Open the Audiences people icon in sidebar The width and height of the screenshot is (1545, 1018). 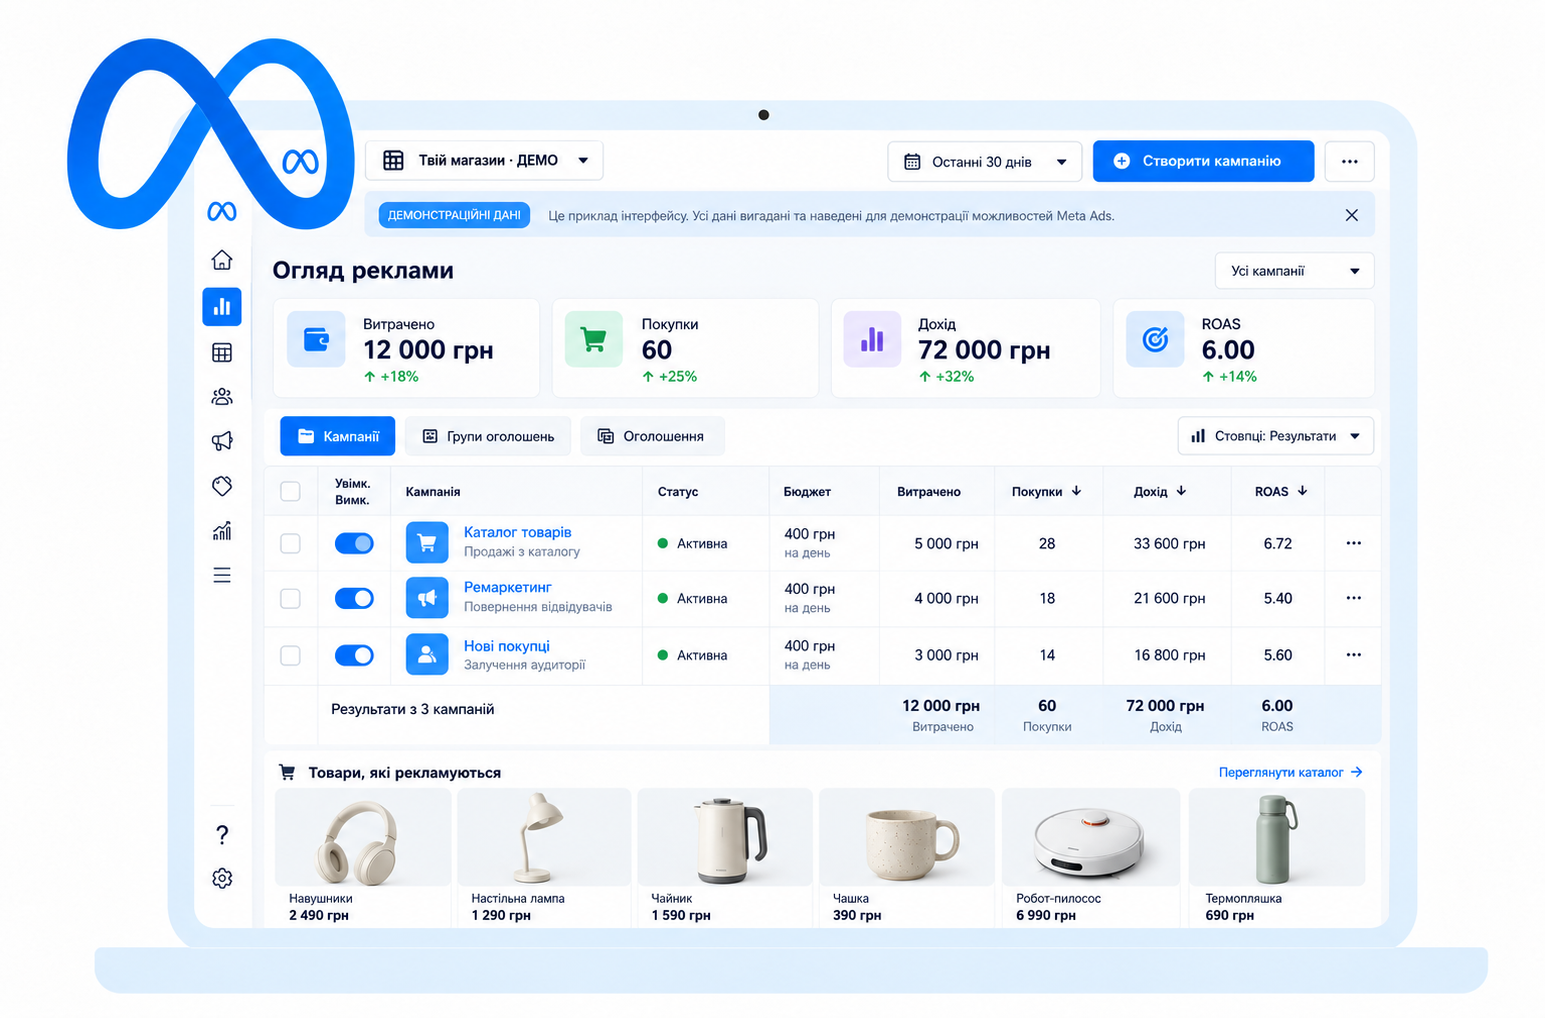222,397
